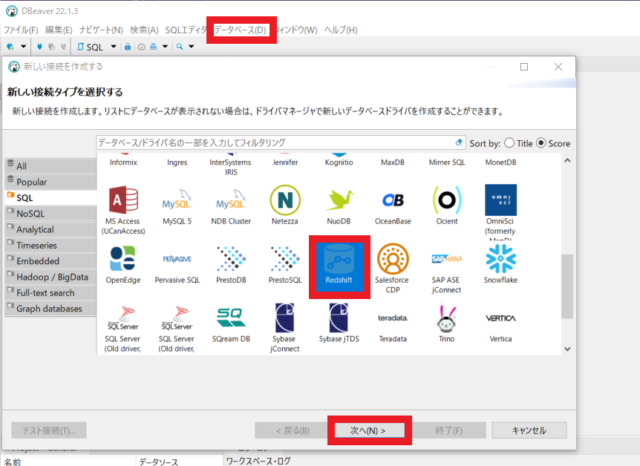Image resolution: width=640 pixels, height=466 pixels.
Task: Select the PrestoDB driver icon
Action: click(x=231, y=259)
